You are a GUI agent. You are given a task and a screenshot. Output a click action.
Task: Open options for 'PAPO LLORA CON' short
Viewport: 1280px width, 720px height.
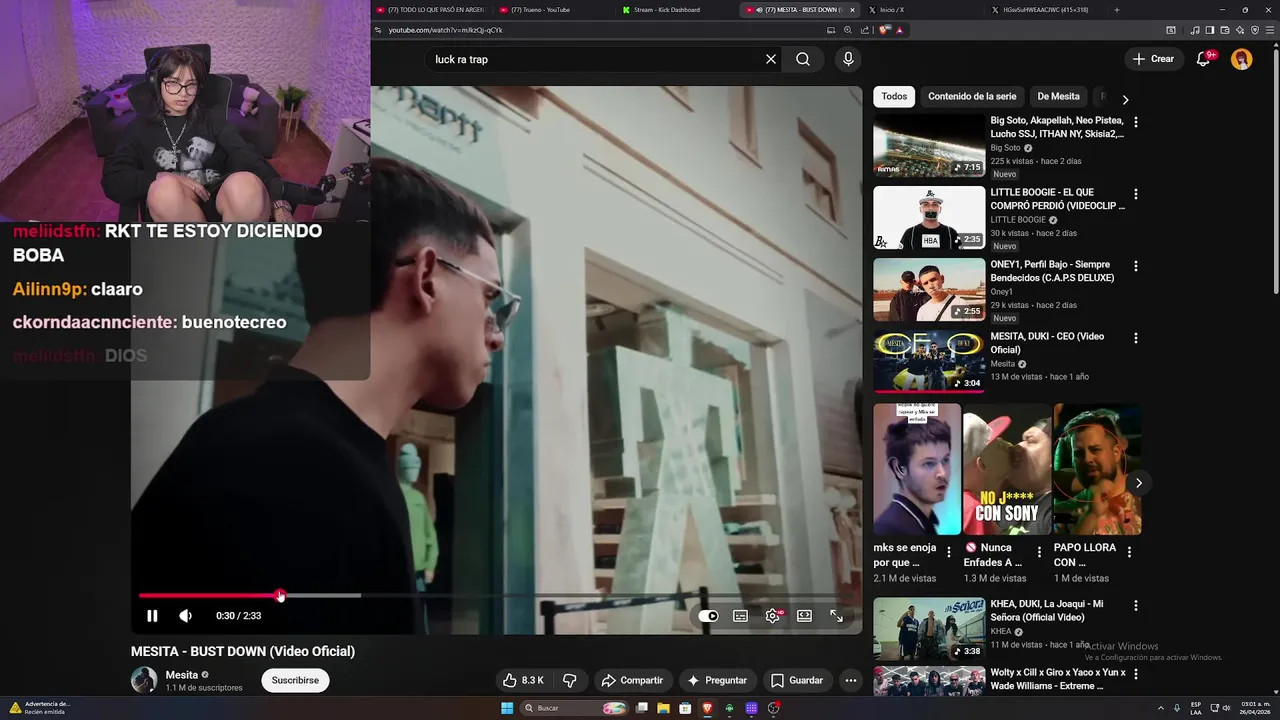click(1129, 552)
